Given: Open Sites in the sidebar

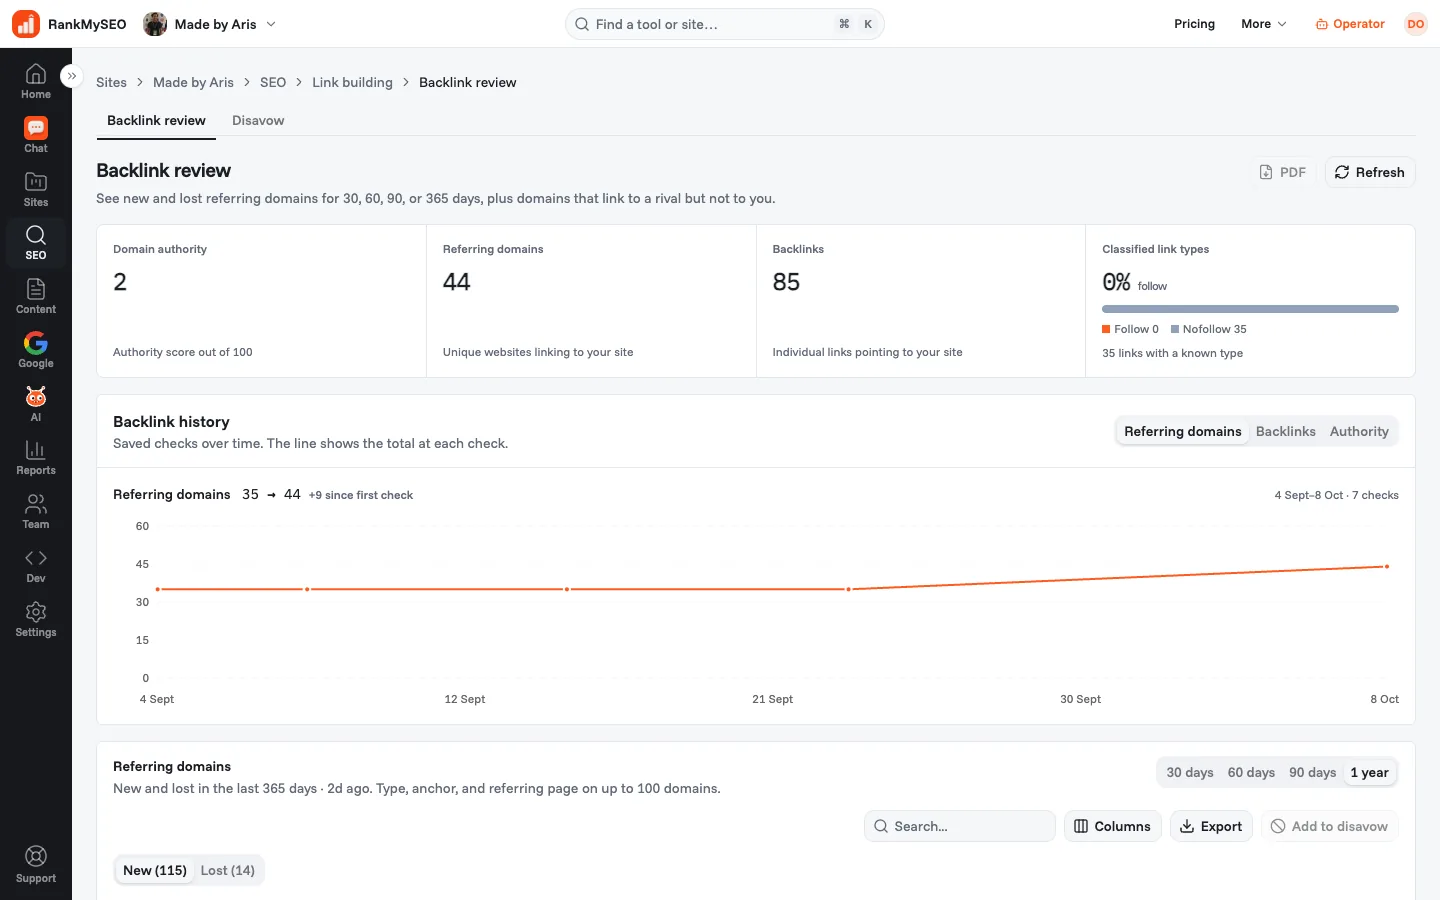Looking at the screenshot, I should click(x=36, y=189).
